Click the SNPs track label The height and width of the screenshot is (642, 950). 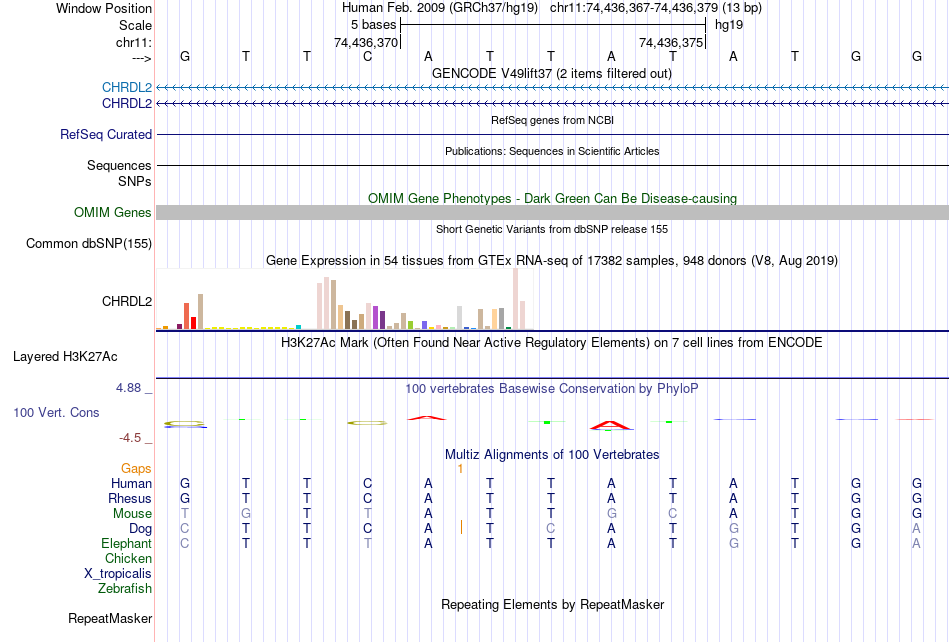tap(135, 181)
